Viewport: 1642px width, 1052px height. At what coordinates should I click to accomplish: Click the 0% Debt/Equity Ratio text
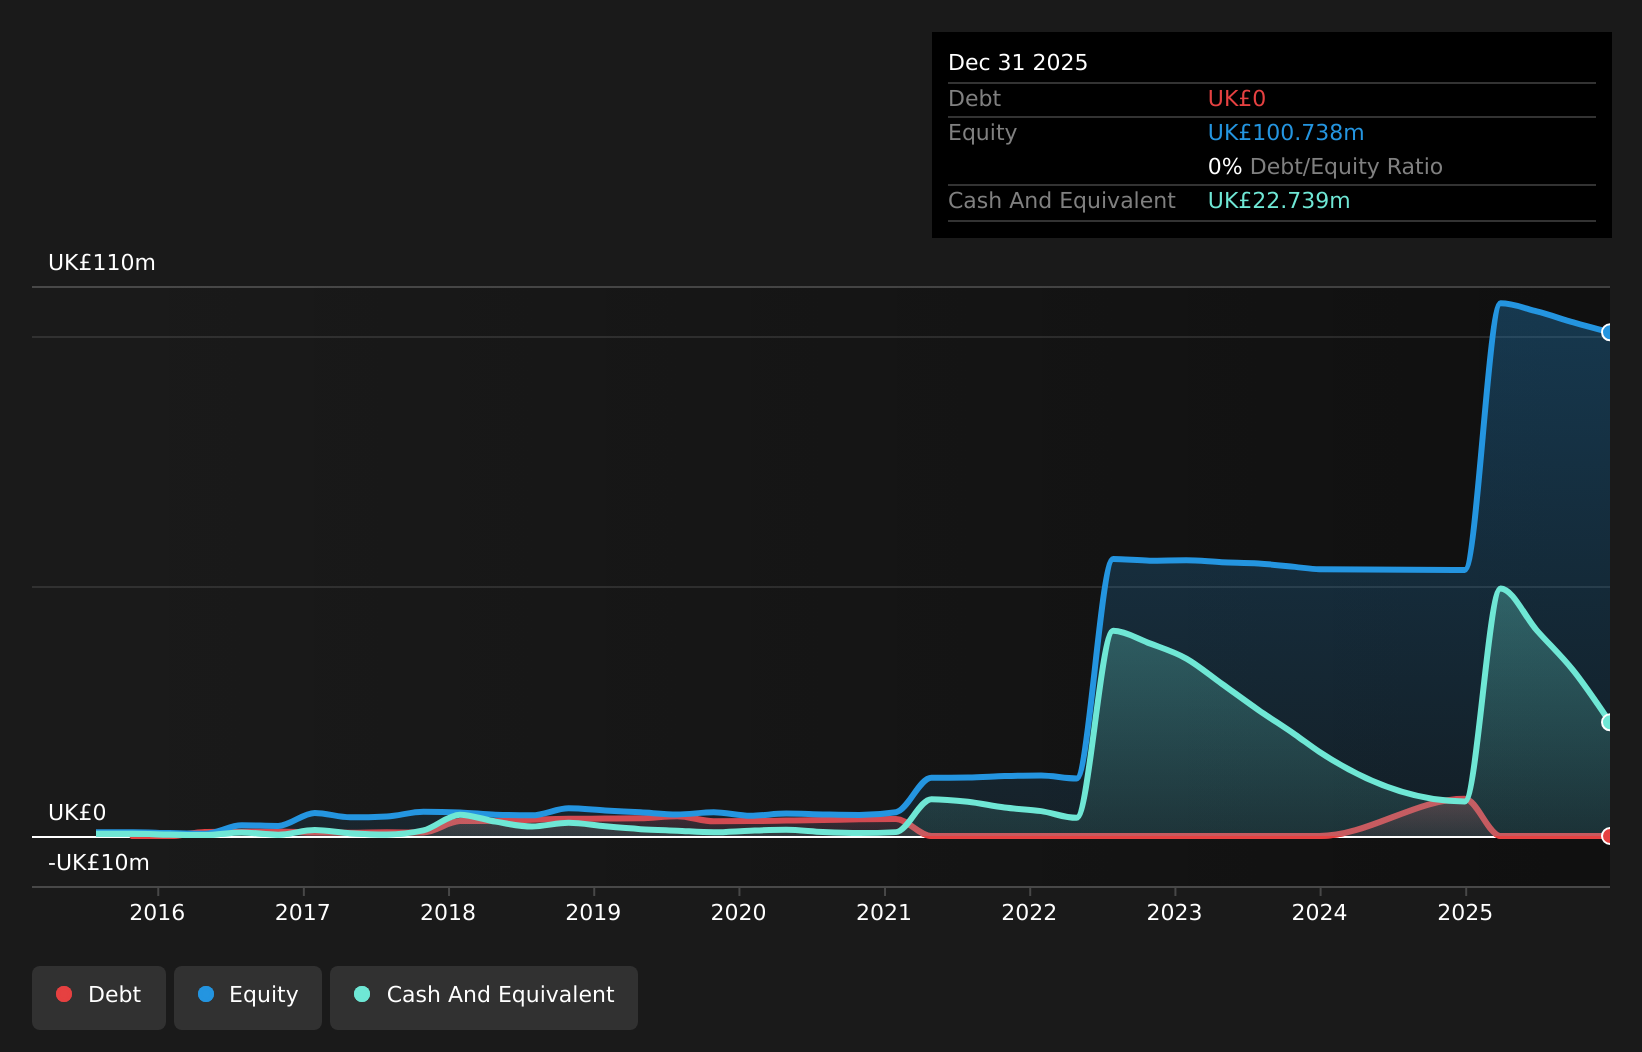pos(1325,167)
